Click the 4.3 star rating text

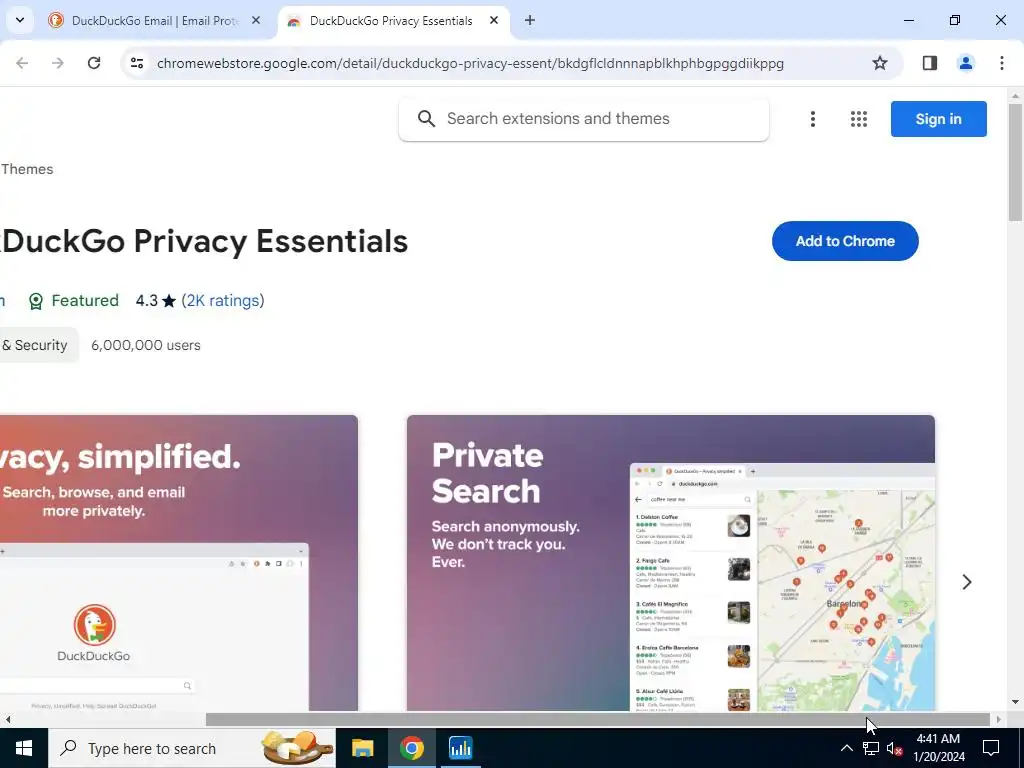tap(156, 300)
